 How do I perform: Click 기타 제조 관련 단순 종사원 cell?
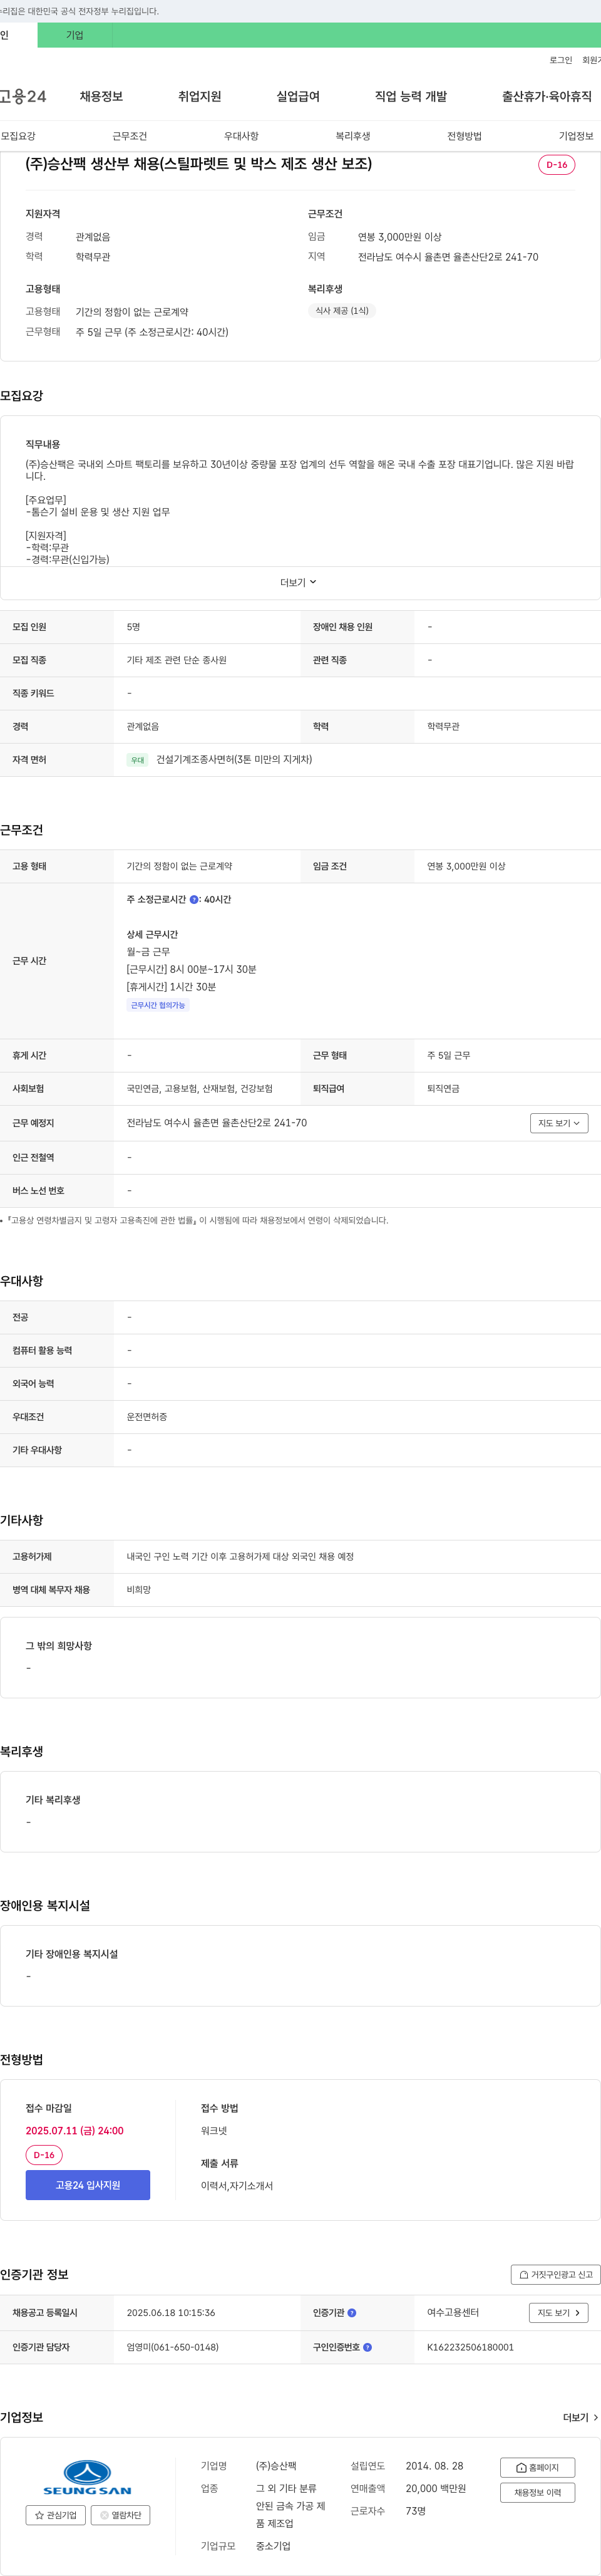coord(177,660)
